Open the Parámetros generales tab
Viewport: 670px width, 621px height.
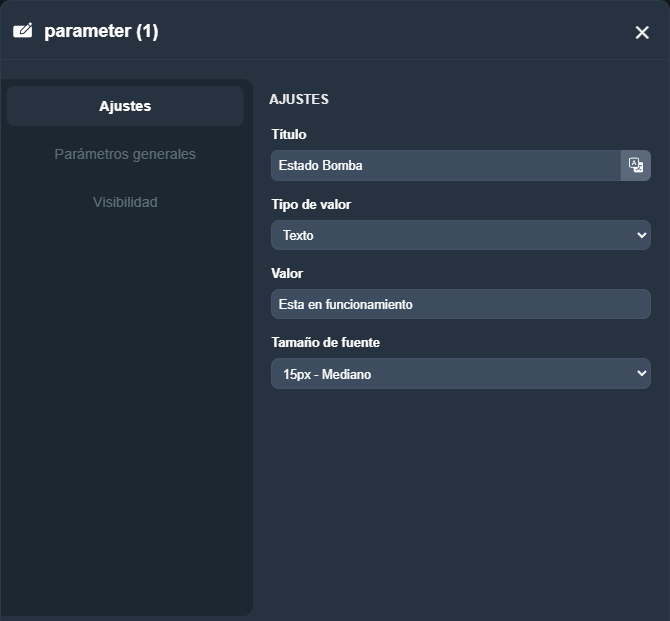pos(125,154)
